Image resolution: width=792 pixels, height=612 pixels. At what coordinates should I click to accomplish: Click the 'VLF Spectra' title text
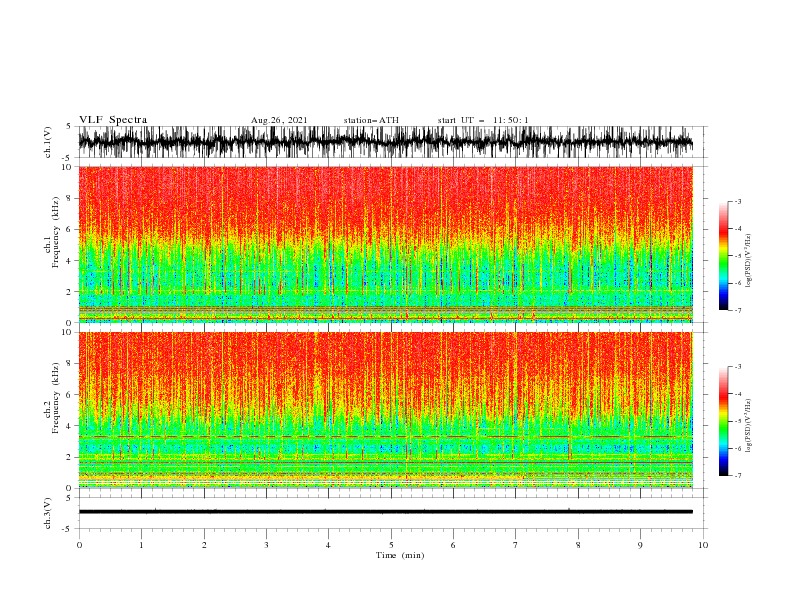113,120
